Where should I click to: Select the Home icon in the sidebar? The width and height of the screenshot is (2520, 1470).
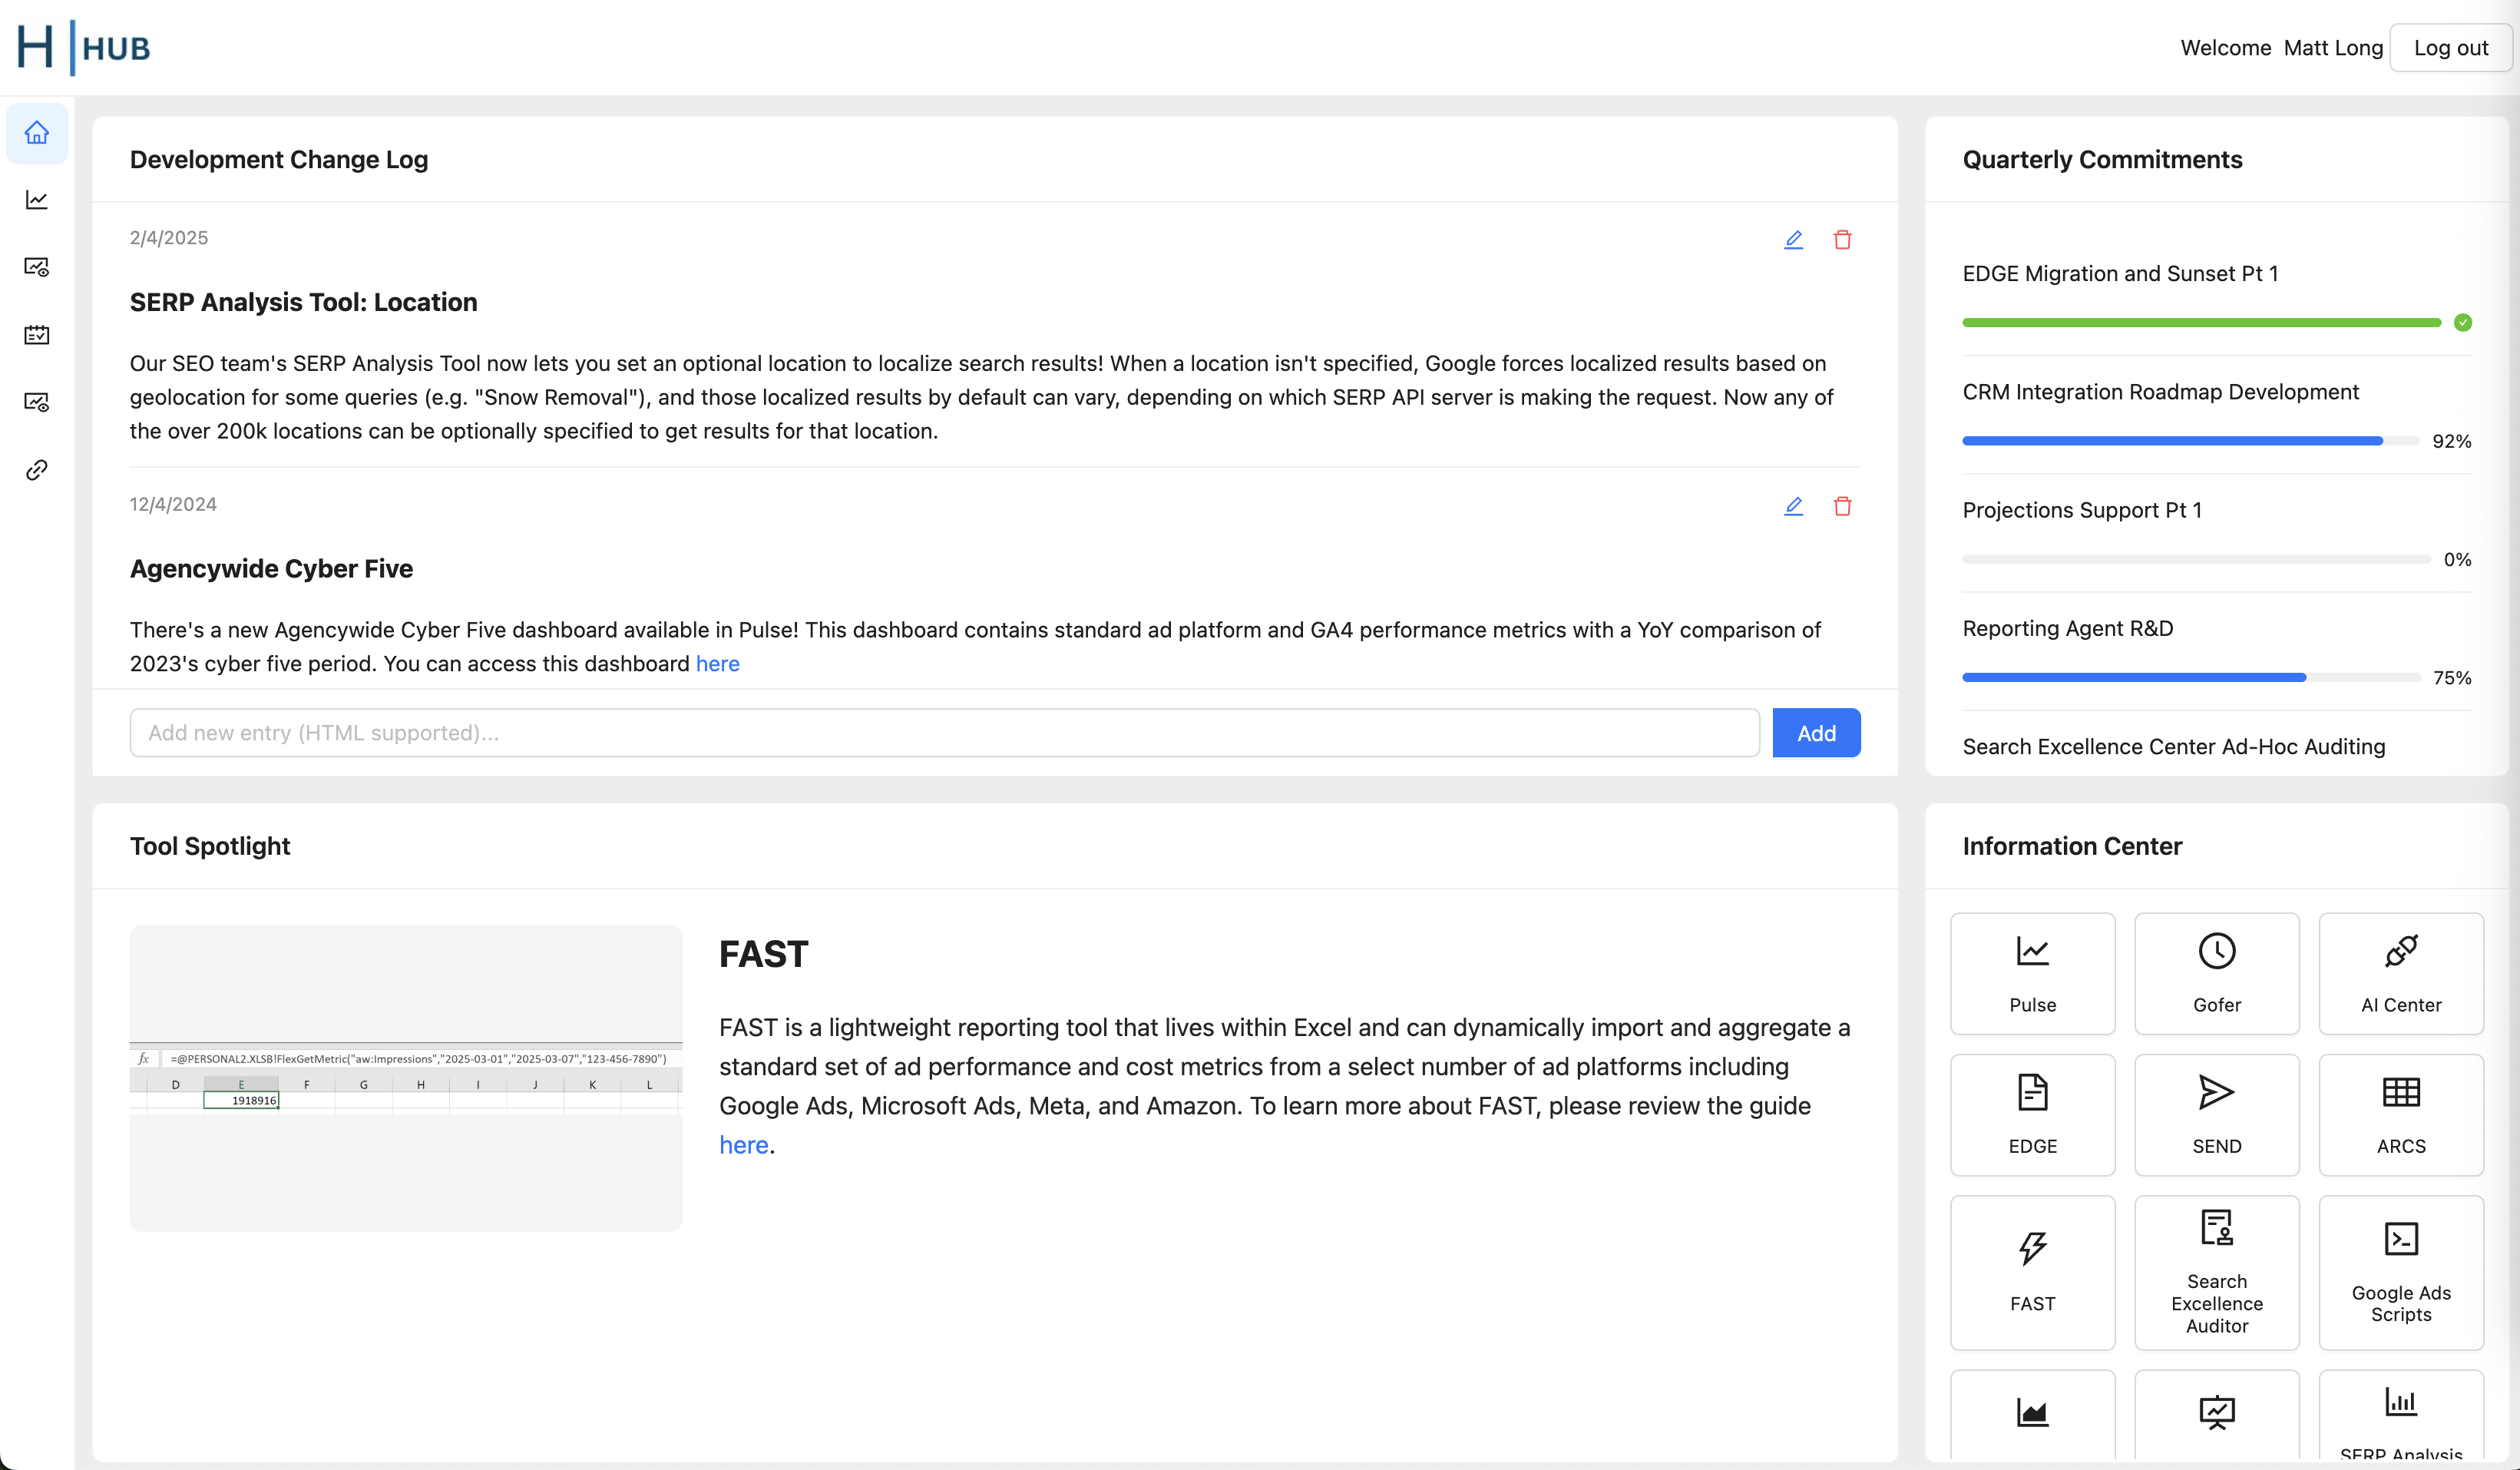36,133
